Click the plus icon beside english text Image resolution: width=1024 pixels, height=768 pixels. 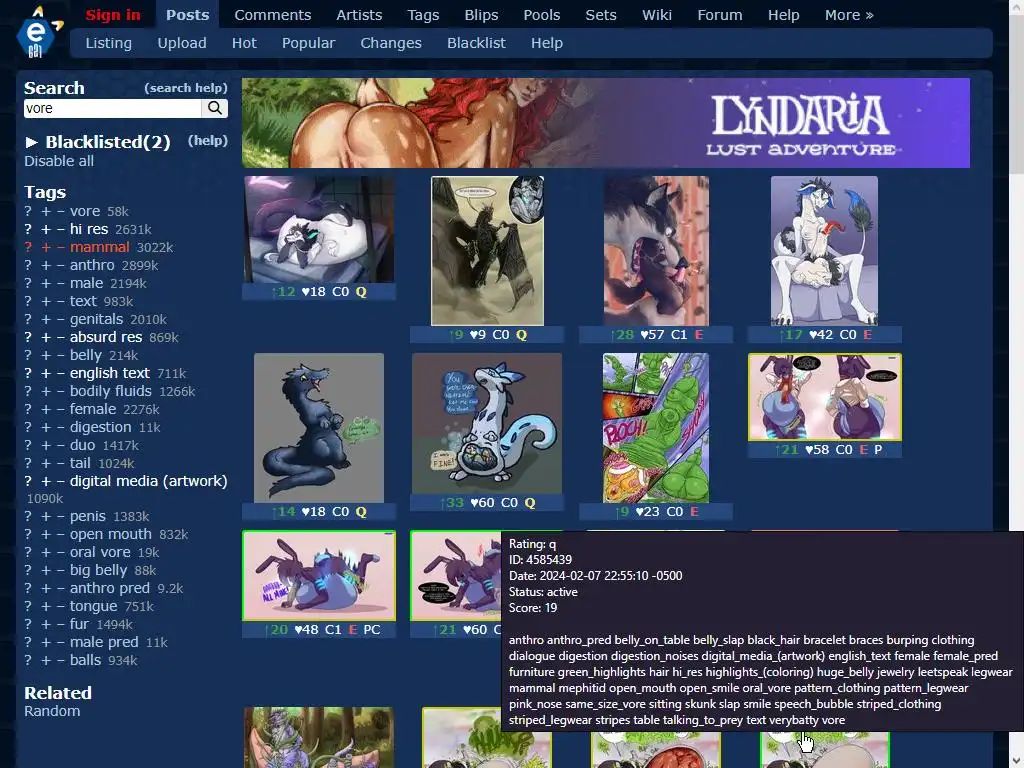46,373
